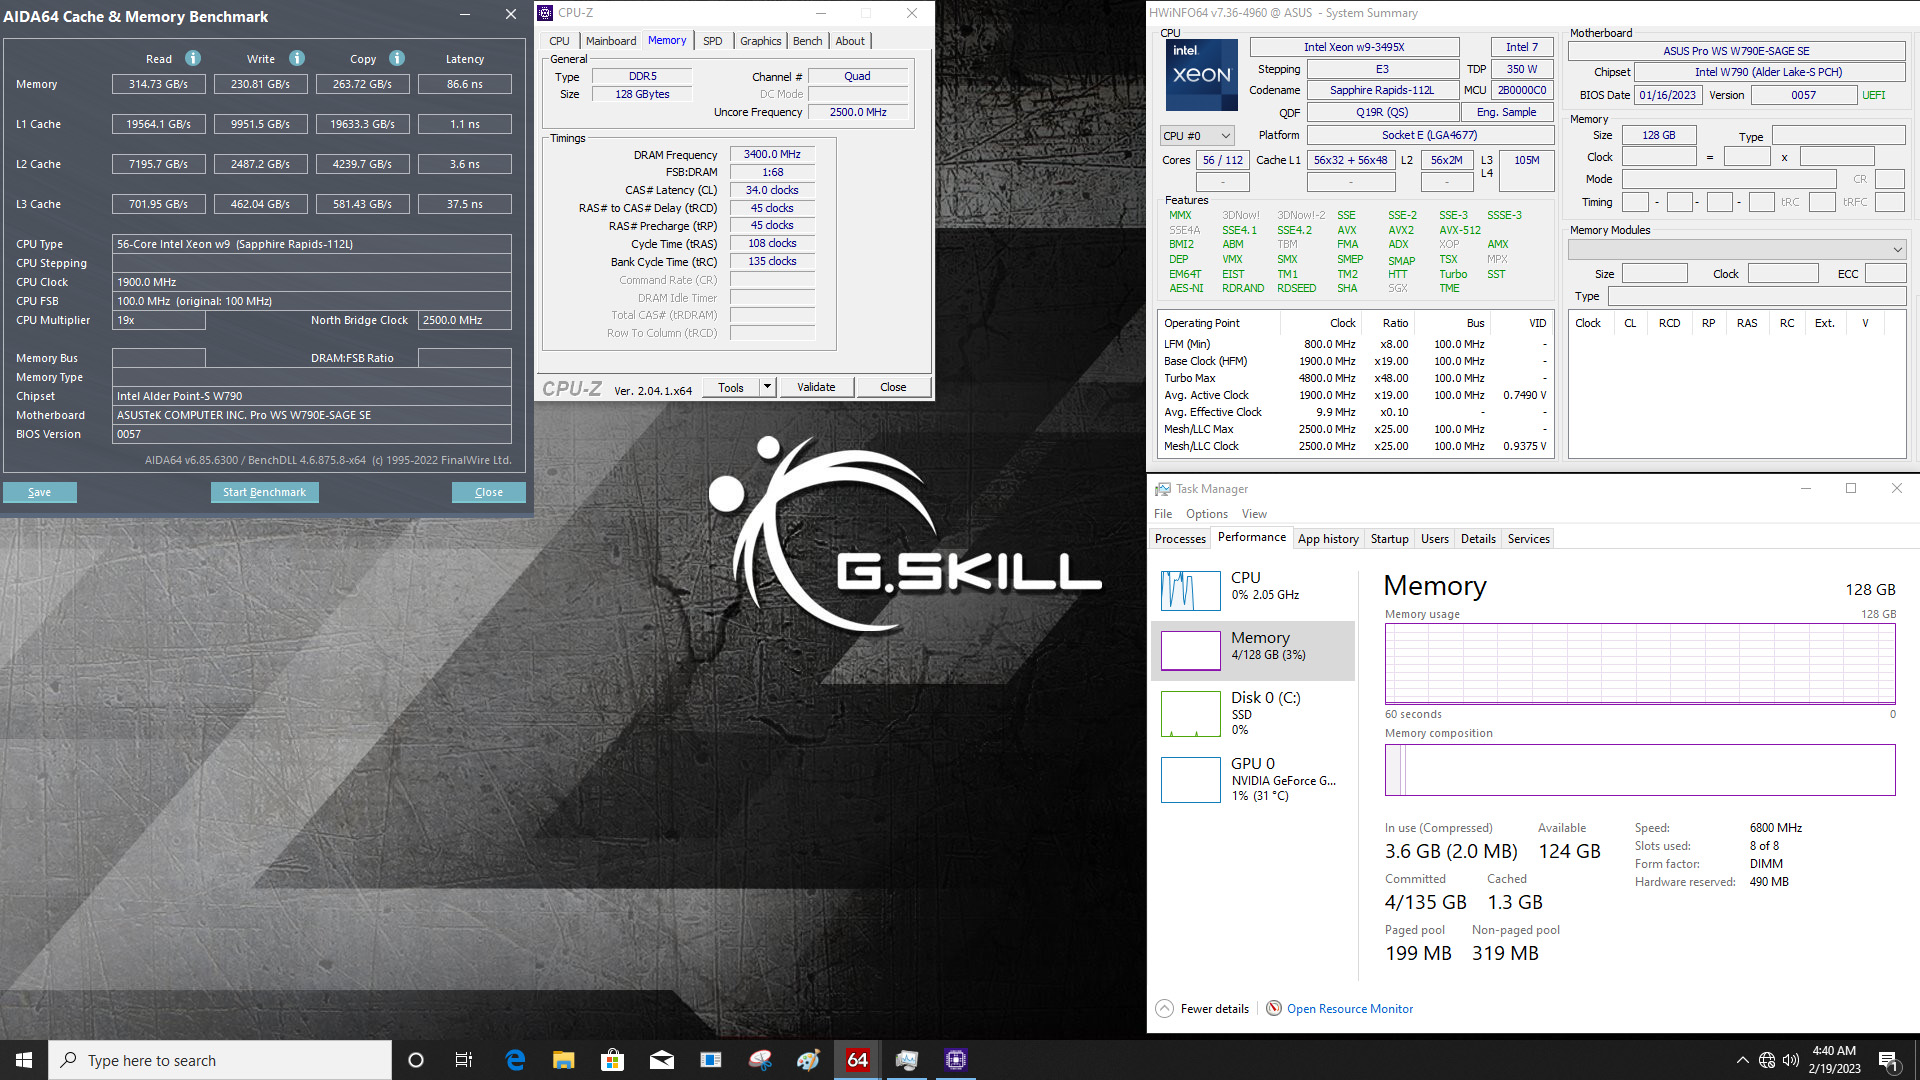Open Users tab in Task Manager
This screenshot has height=1080, width=1920.
[x=1434, y=538]
